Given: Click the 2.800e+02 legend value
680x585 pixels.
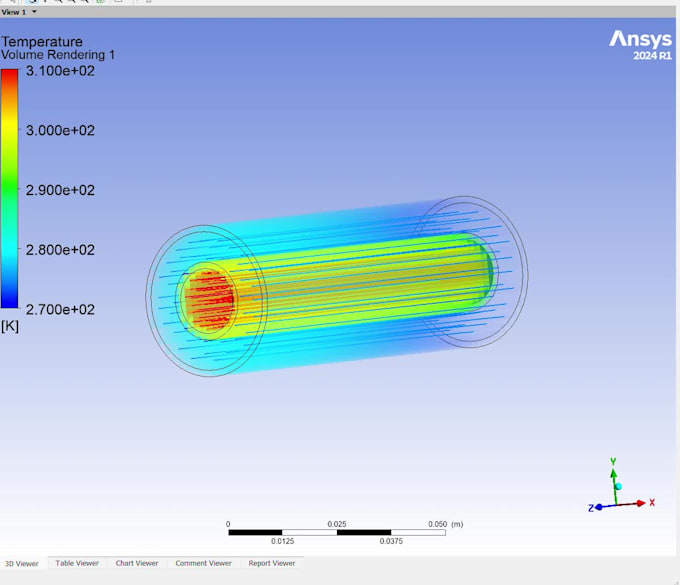Looking at the screenshot, I should click(x=60, y=250).
